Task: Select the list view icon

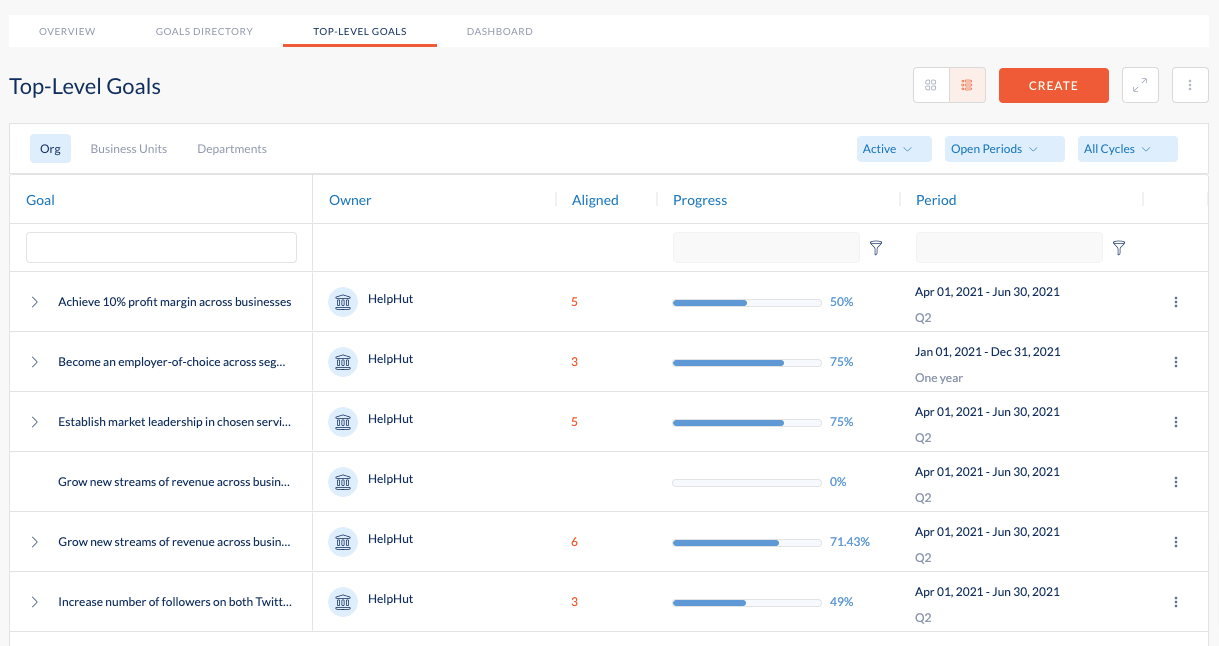Action: click(967, 85)
